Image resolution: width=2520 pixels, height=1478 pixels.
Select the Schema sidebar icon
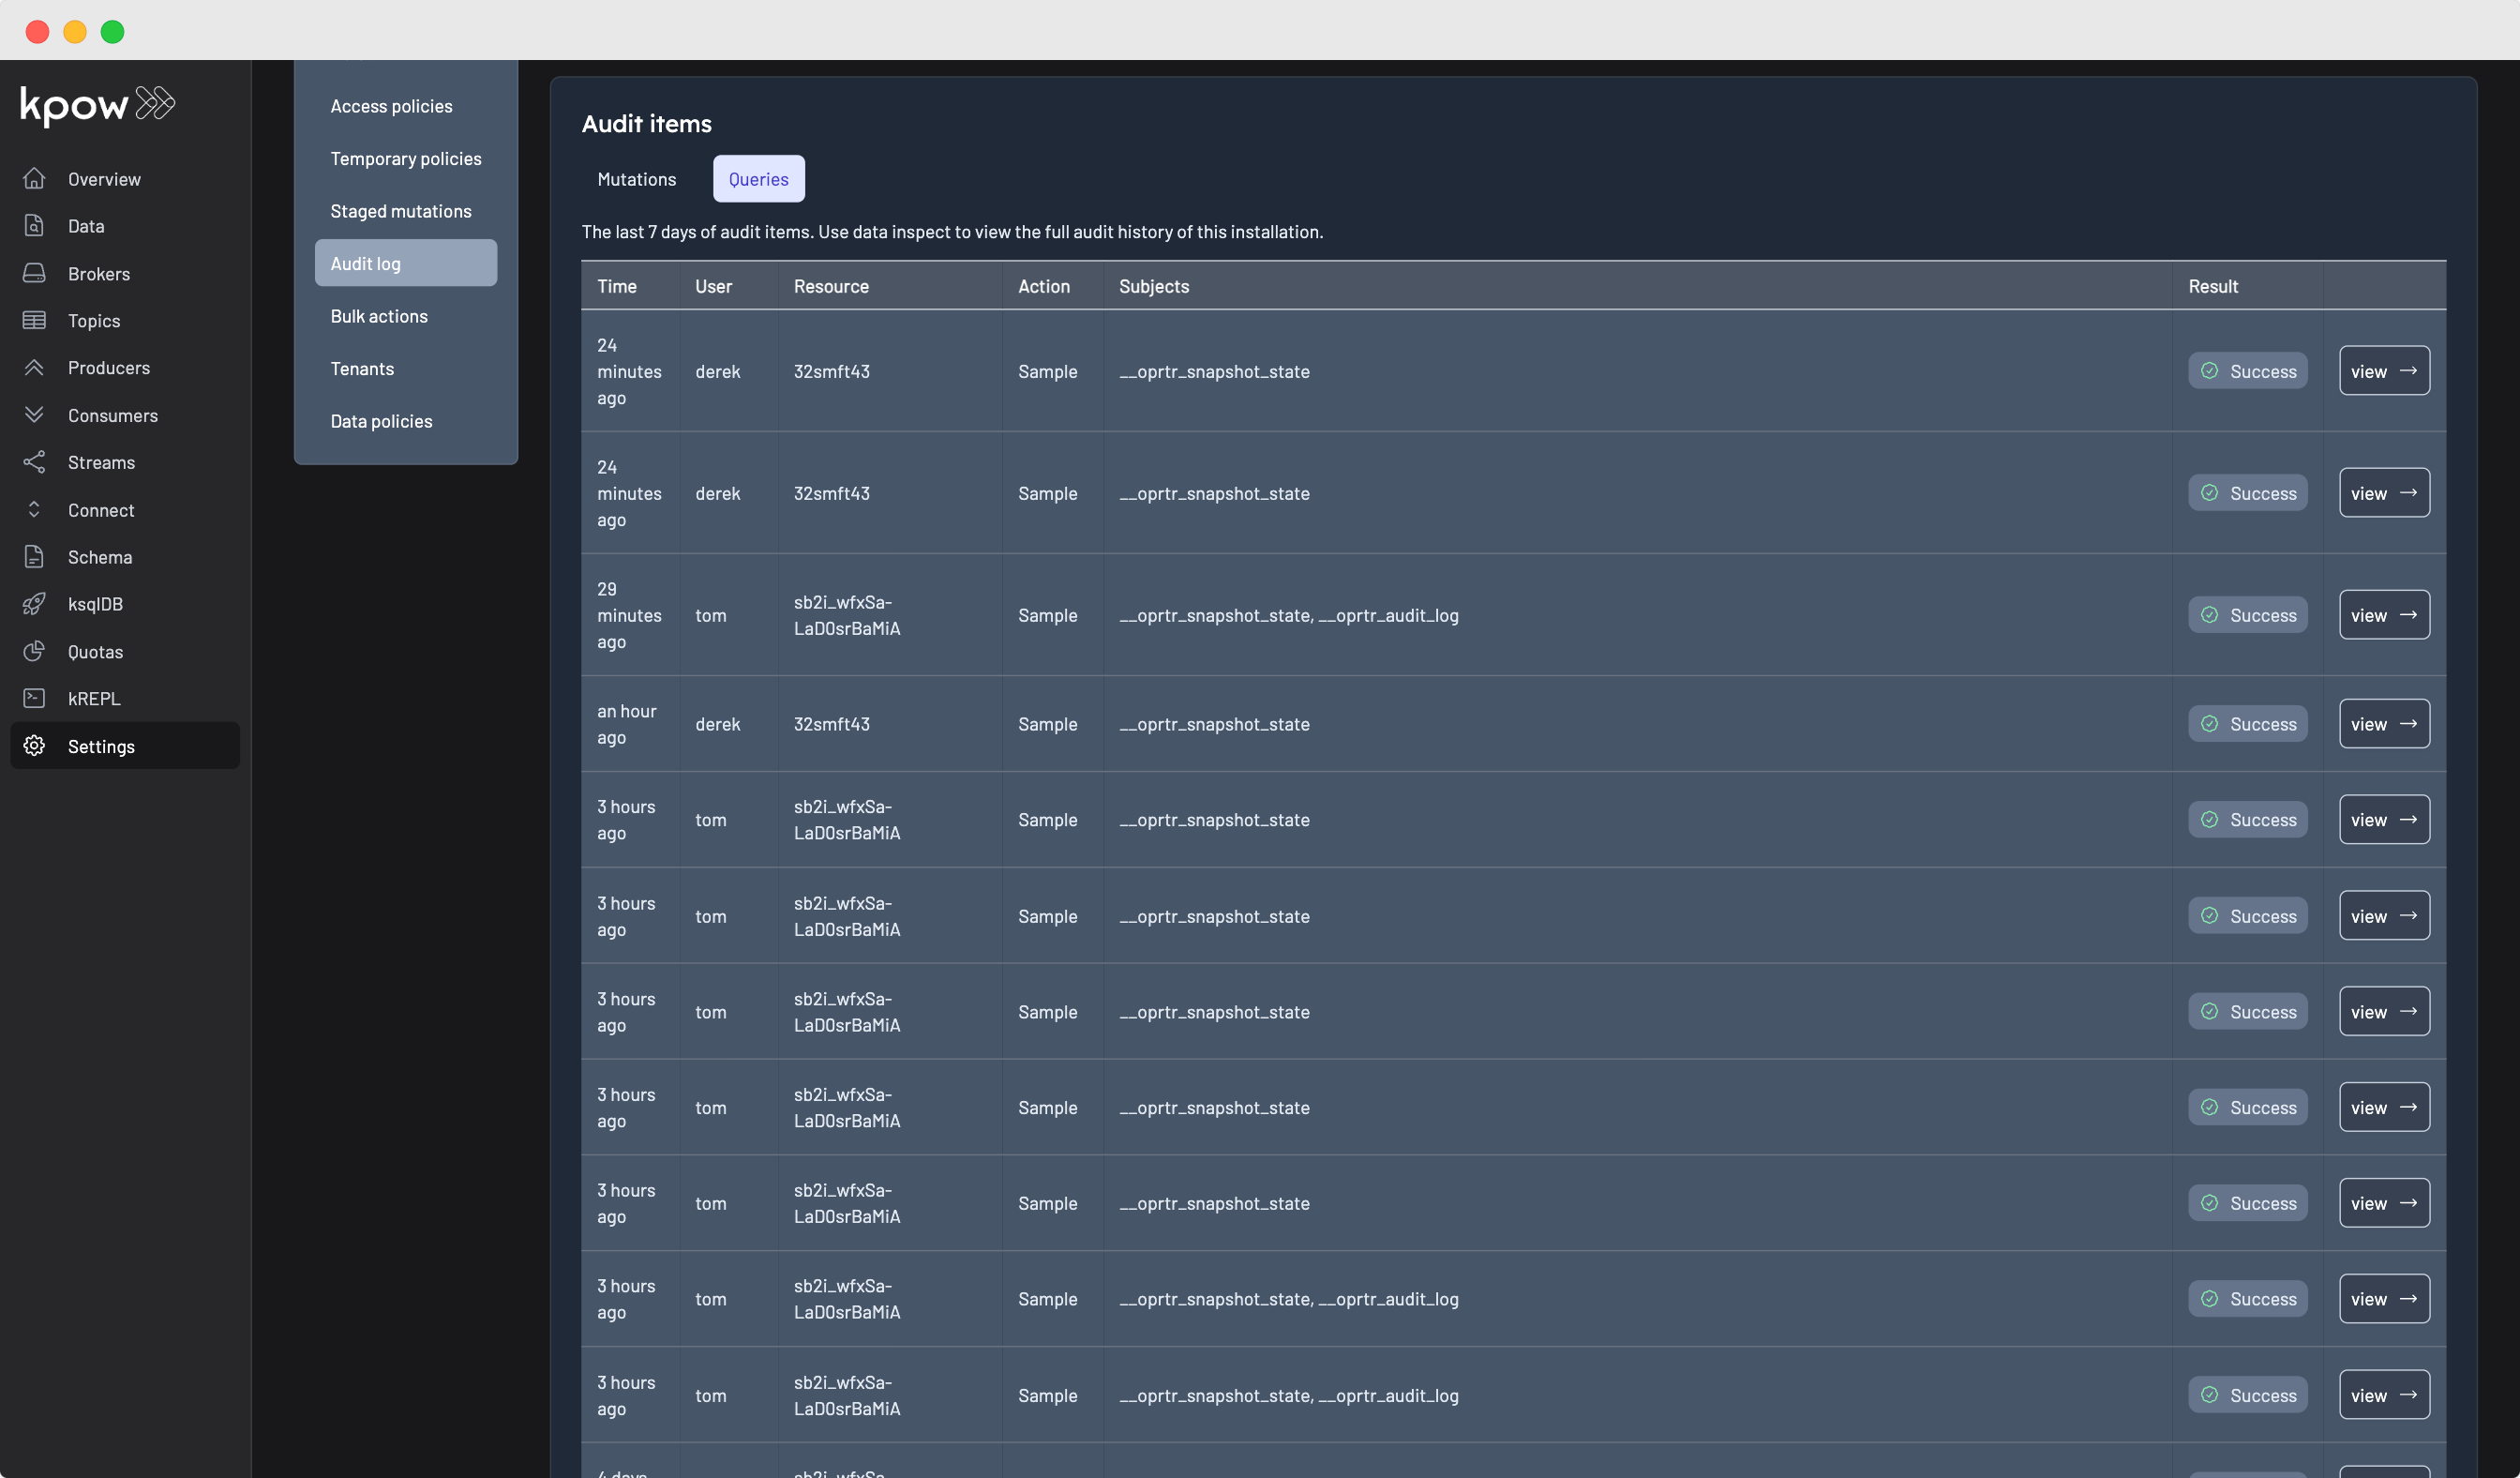click(x=34, y=558)
